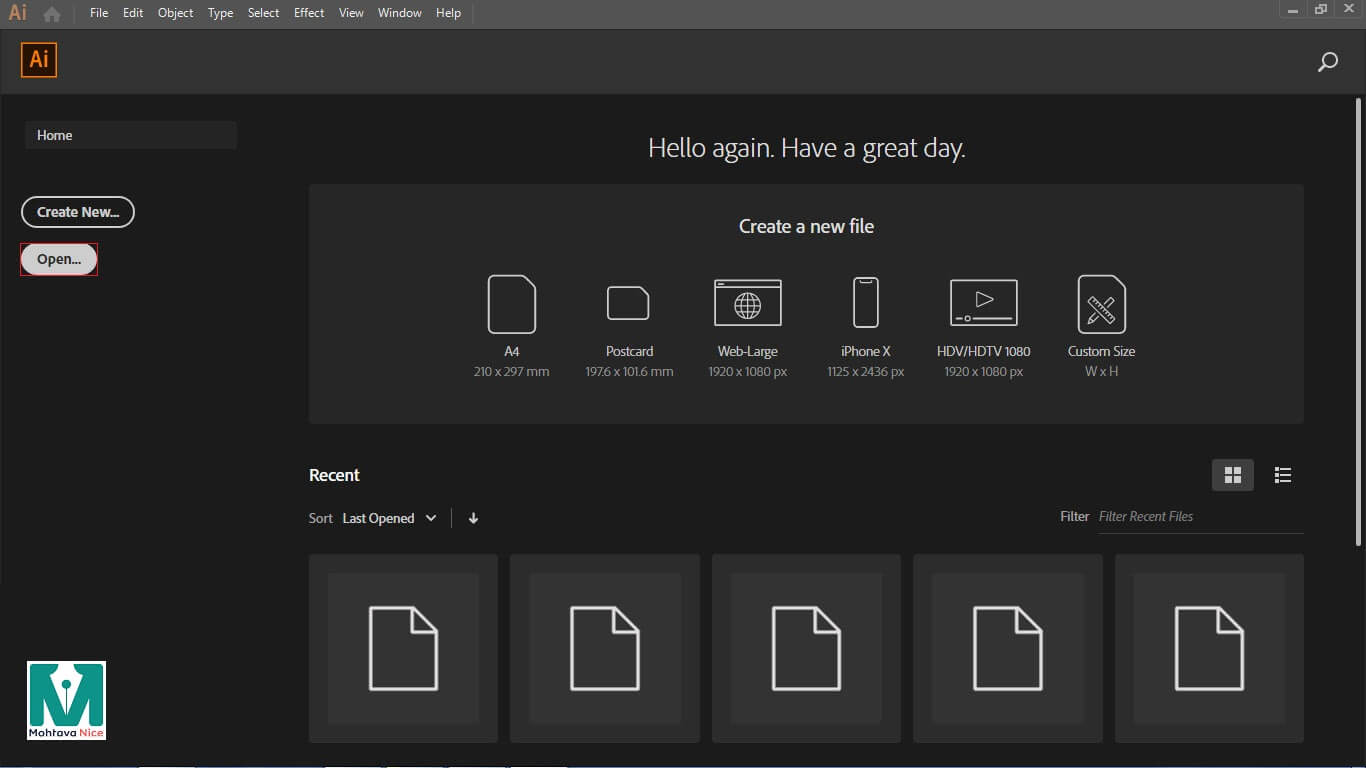
Task: Click the vertical scrollbar on right
Action: [1358, 320]
